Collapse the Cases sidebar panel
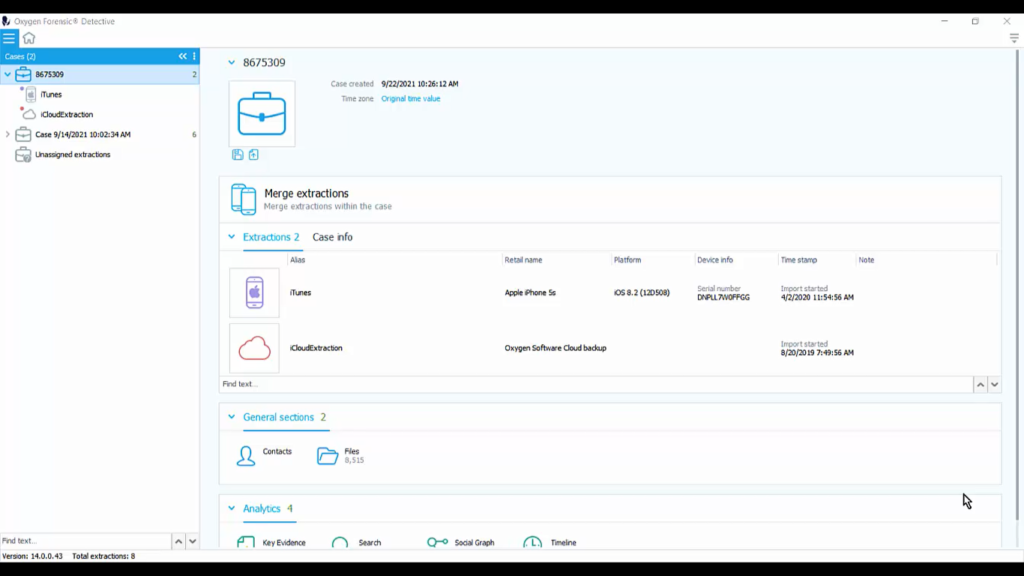The height and width of the screenshot is (576, 1024). (x=183, y=56)
